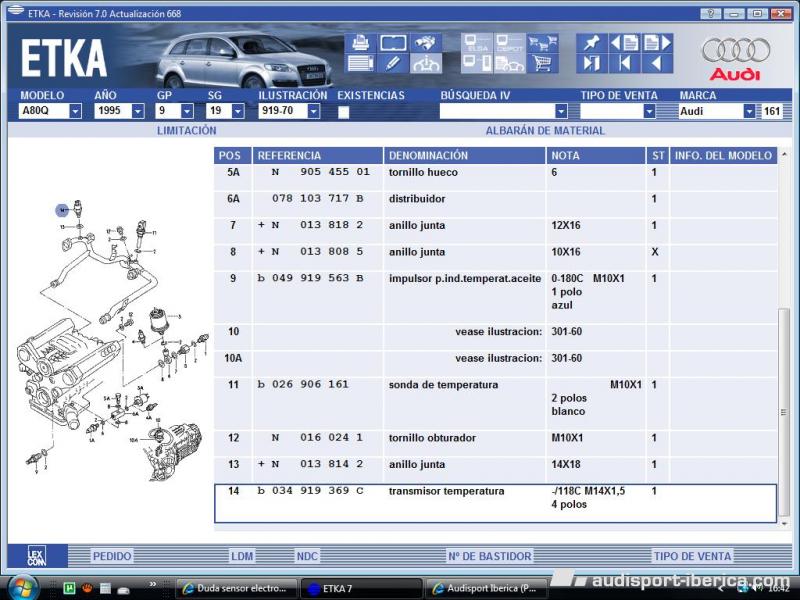Open the MARCA dropdown

coord(749,111)
